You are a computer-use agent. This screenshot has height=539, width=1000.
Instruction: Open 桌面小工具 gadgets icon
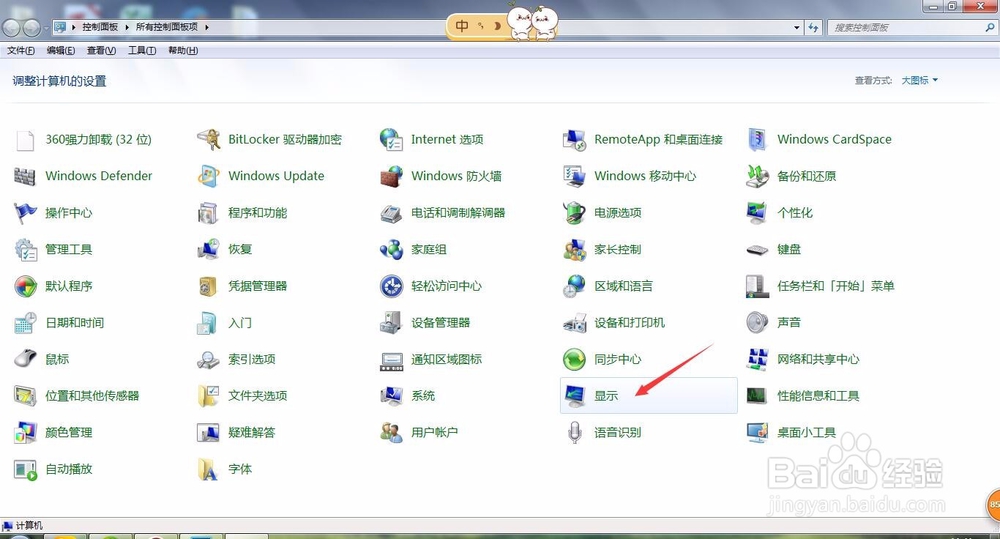[x=757, y=432]
